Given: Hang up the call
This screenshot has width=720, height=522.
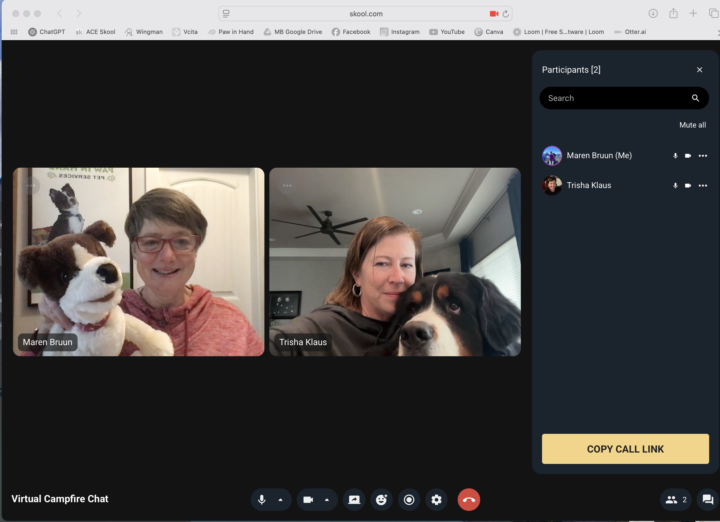Looking at the screenshot, I should coord(469,500).
